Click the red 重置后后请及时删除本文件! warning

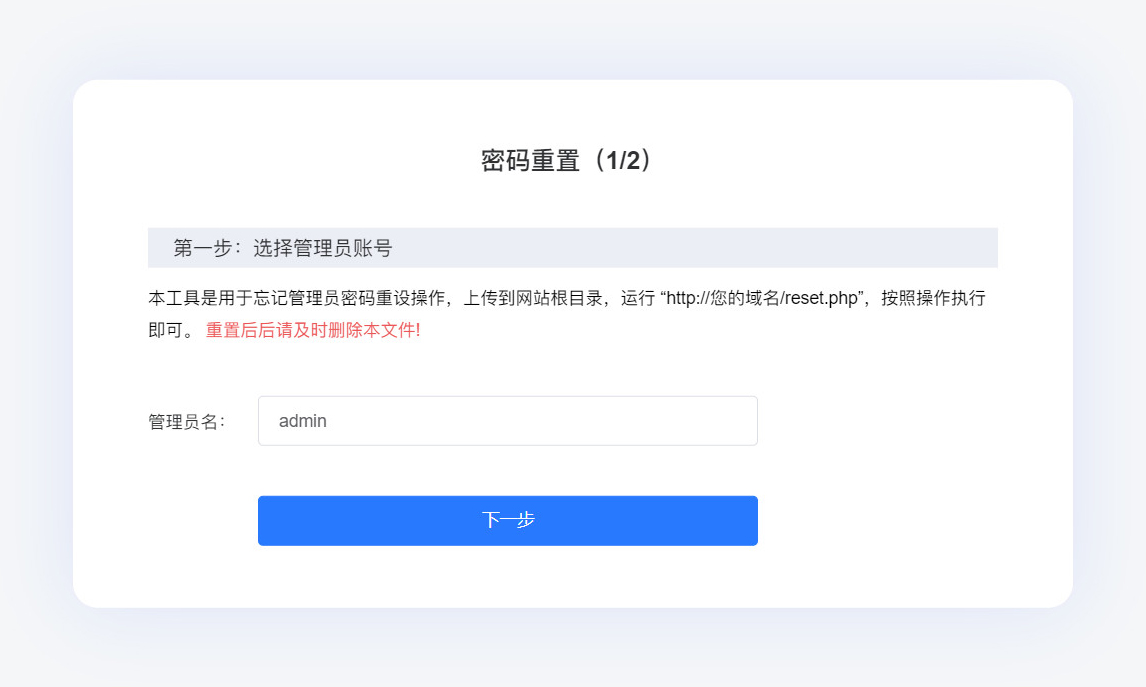click(313, 330)
